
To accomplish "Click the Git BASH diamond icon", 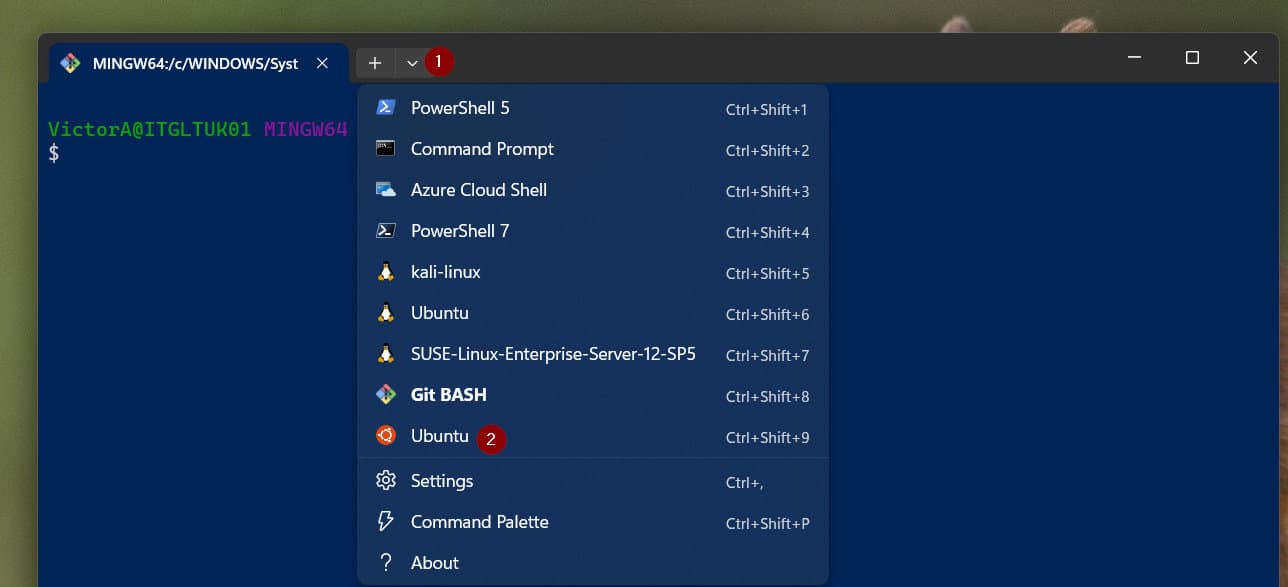I will pos(385,394).
